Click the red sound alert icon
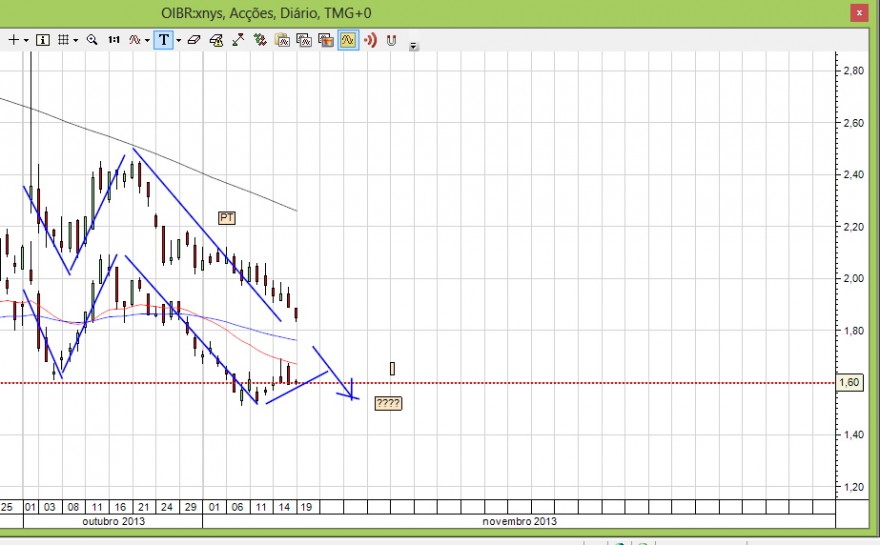 pyautogui.click(x=370, y=40)
